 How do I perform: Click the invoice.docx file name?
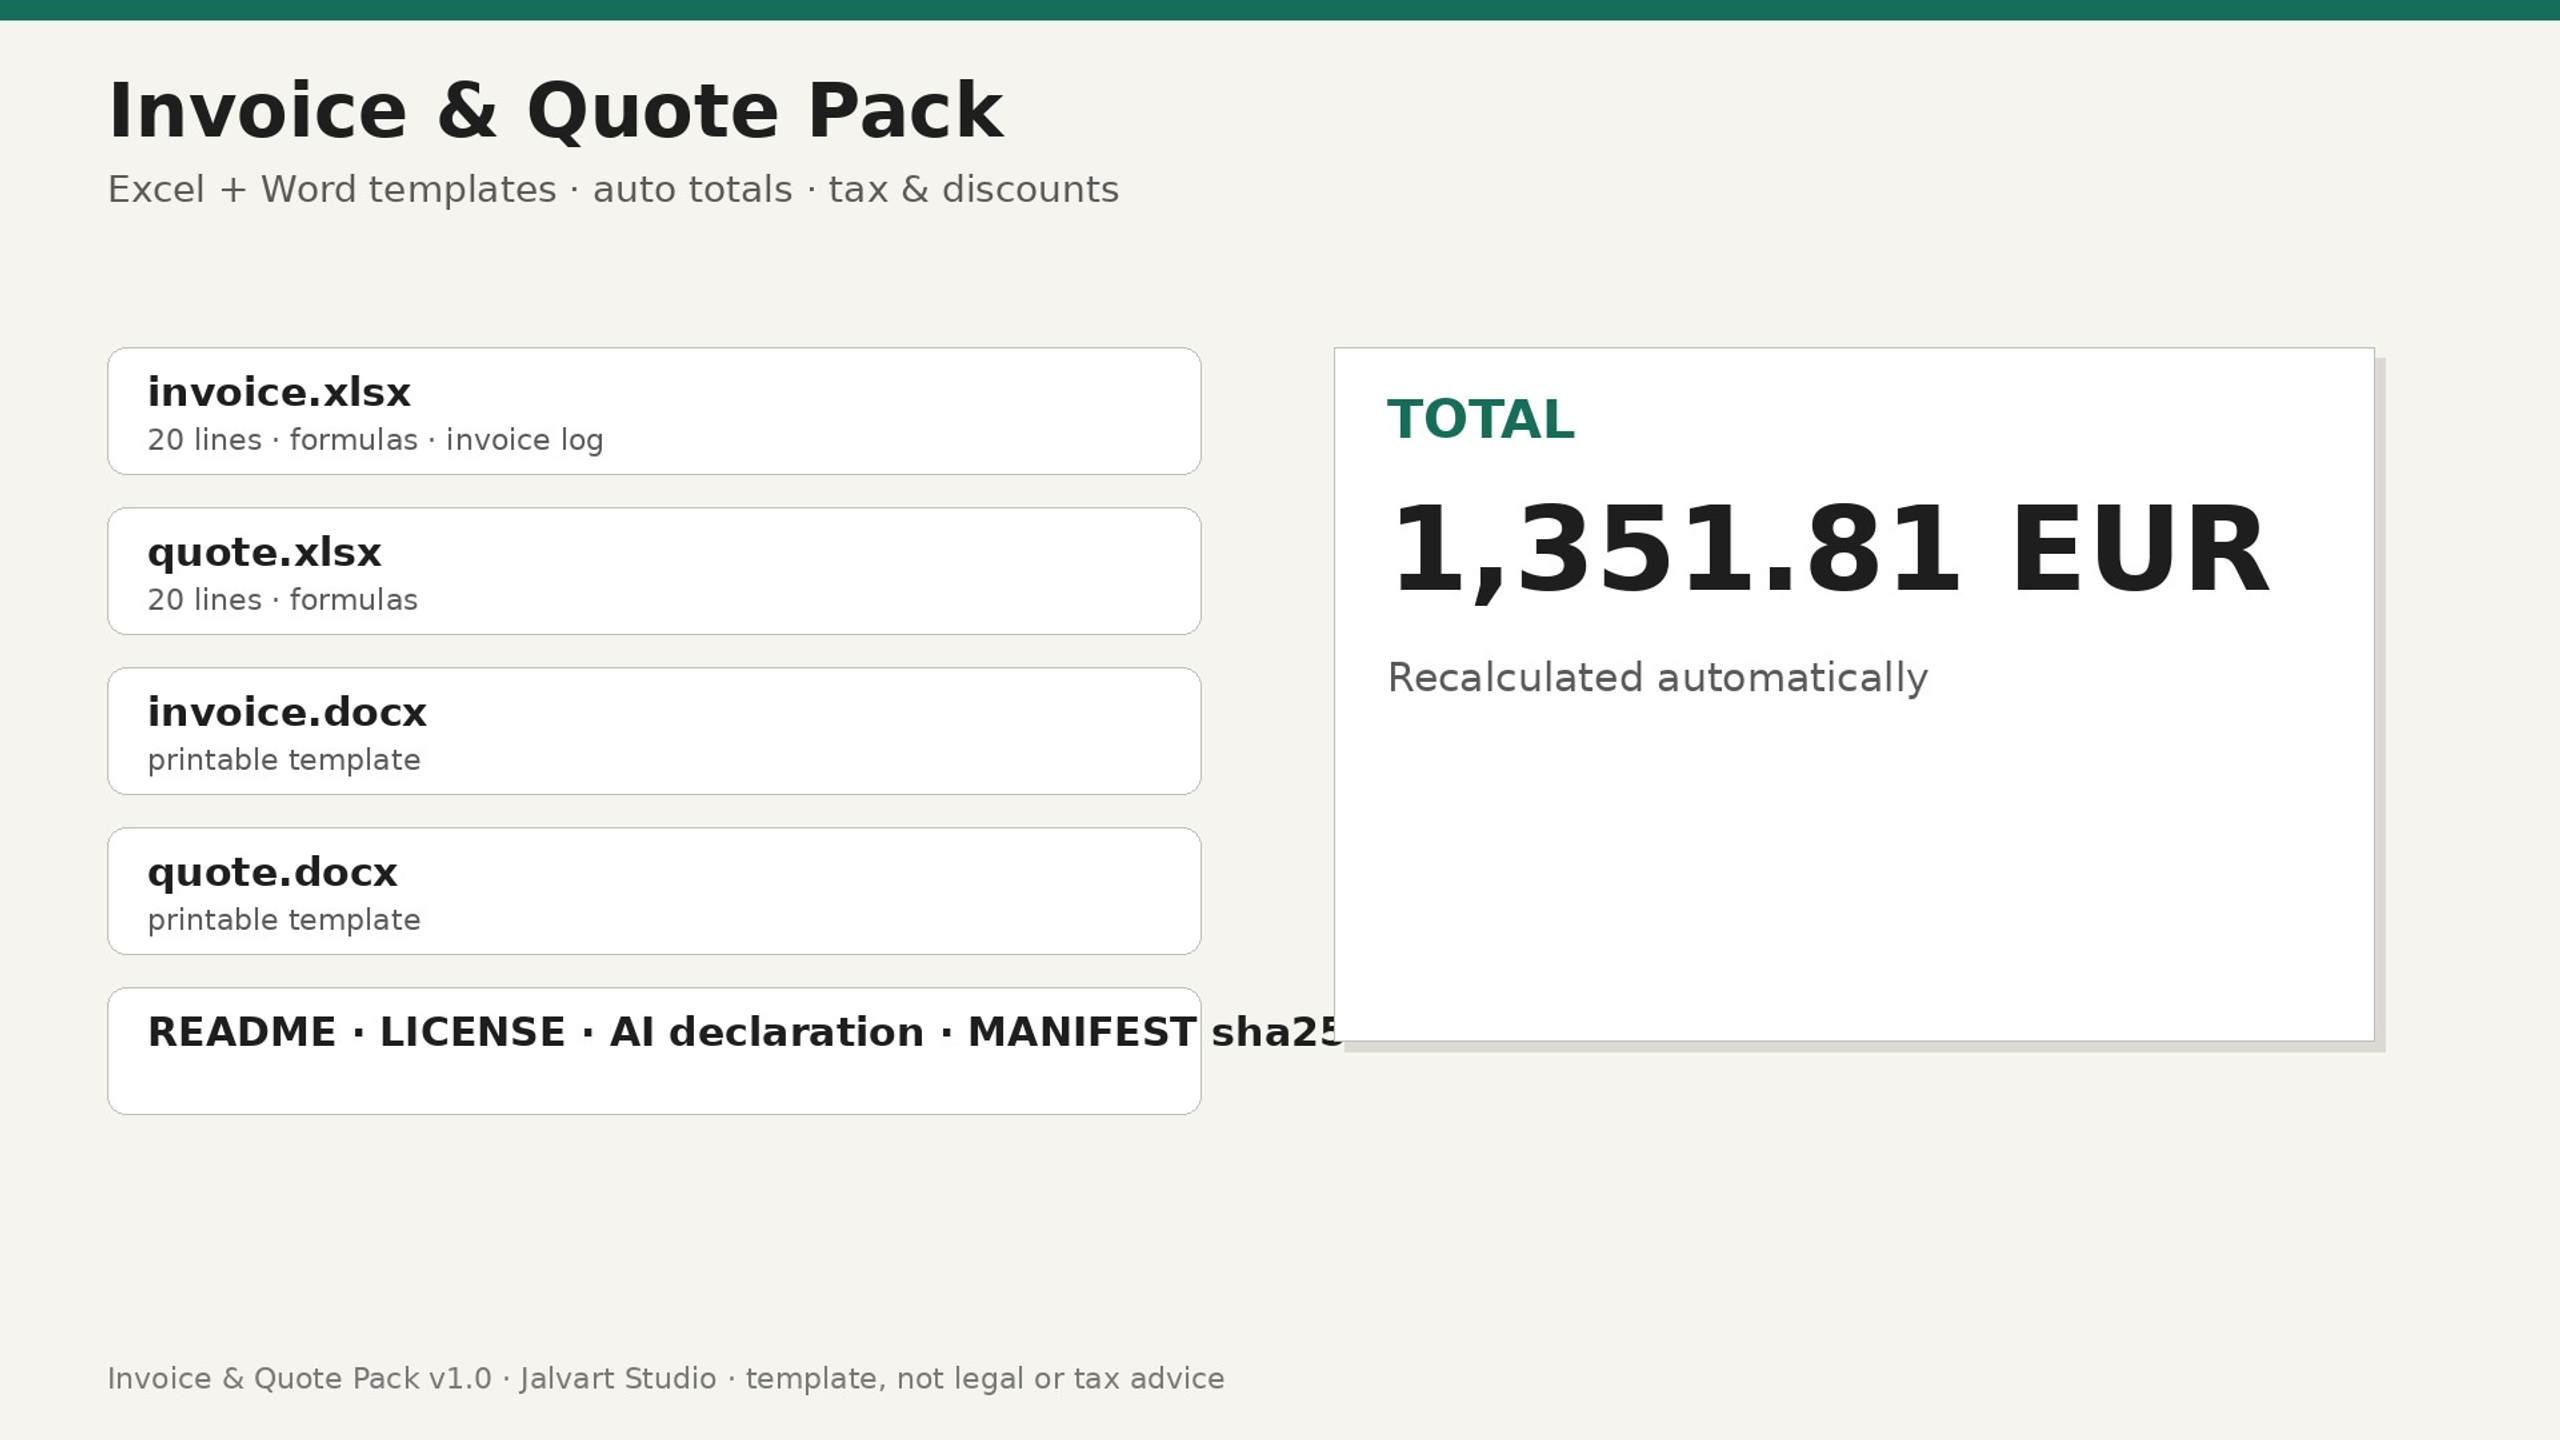pos(287,712)
